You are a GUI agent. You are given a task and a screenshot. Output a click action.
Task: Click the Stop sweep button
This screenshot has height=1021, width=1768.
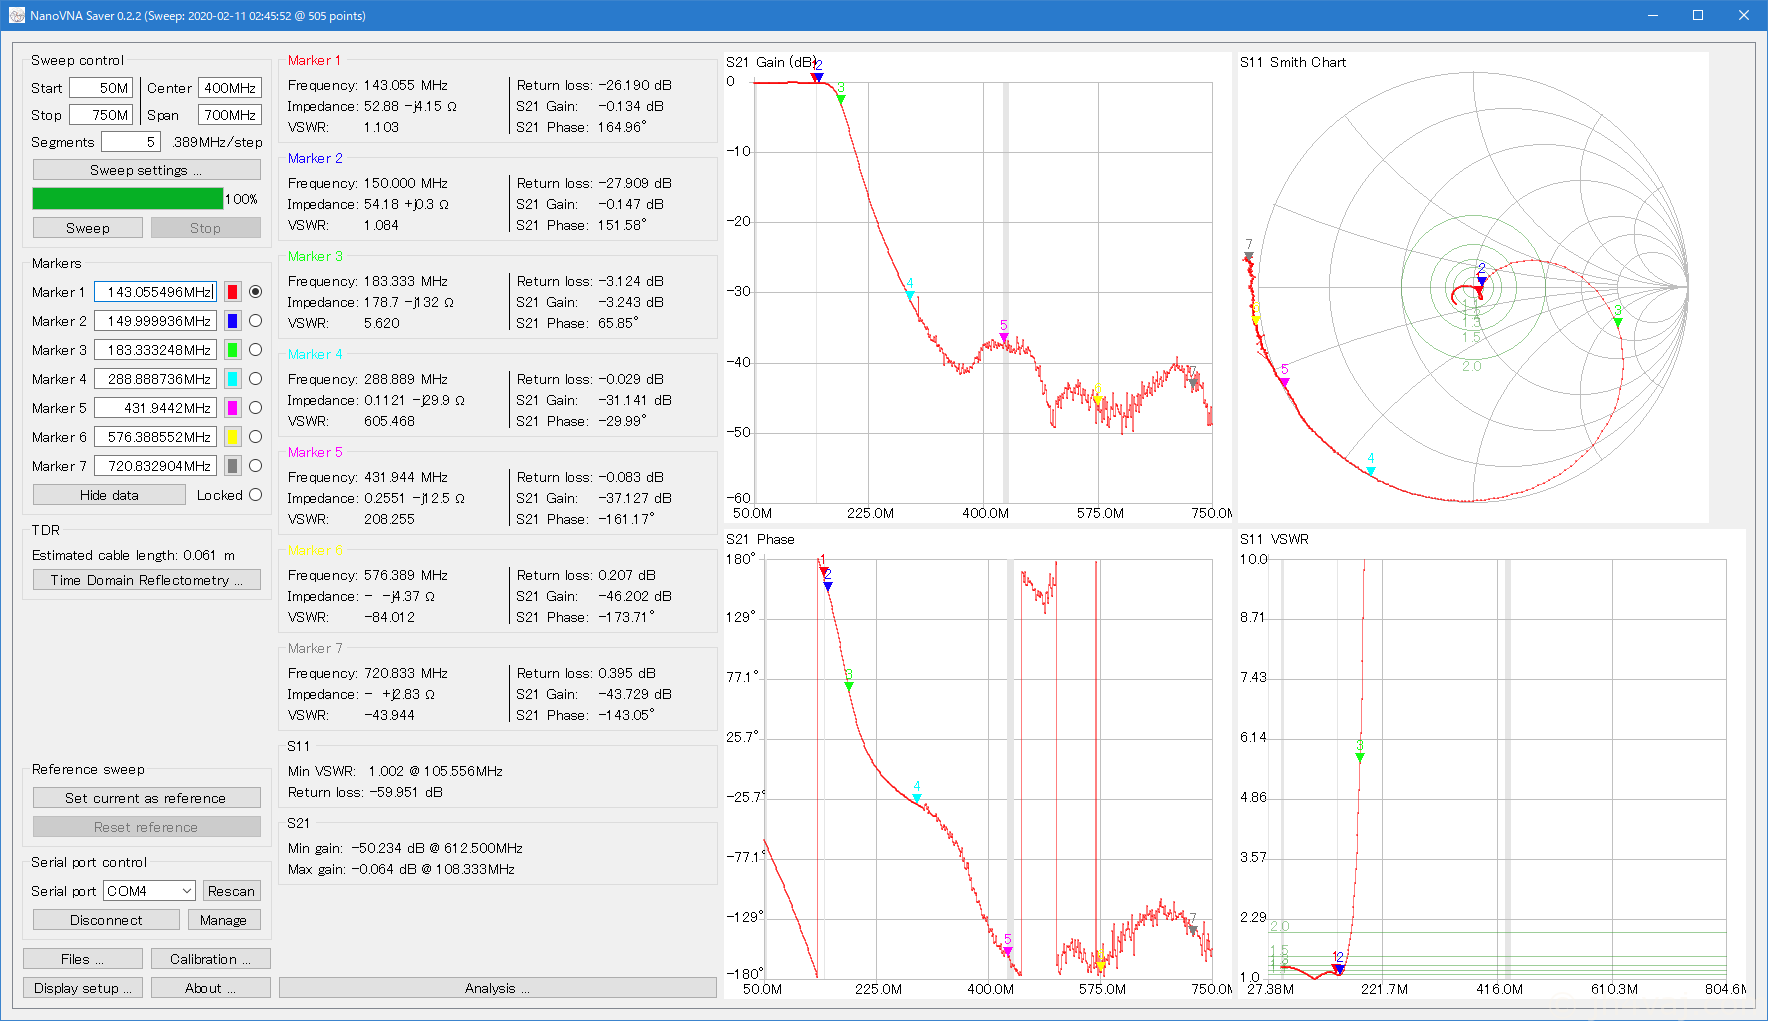pyautogui.click(x=205, y=228)
